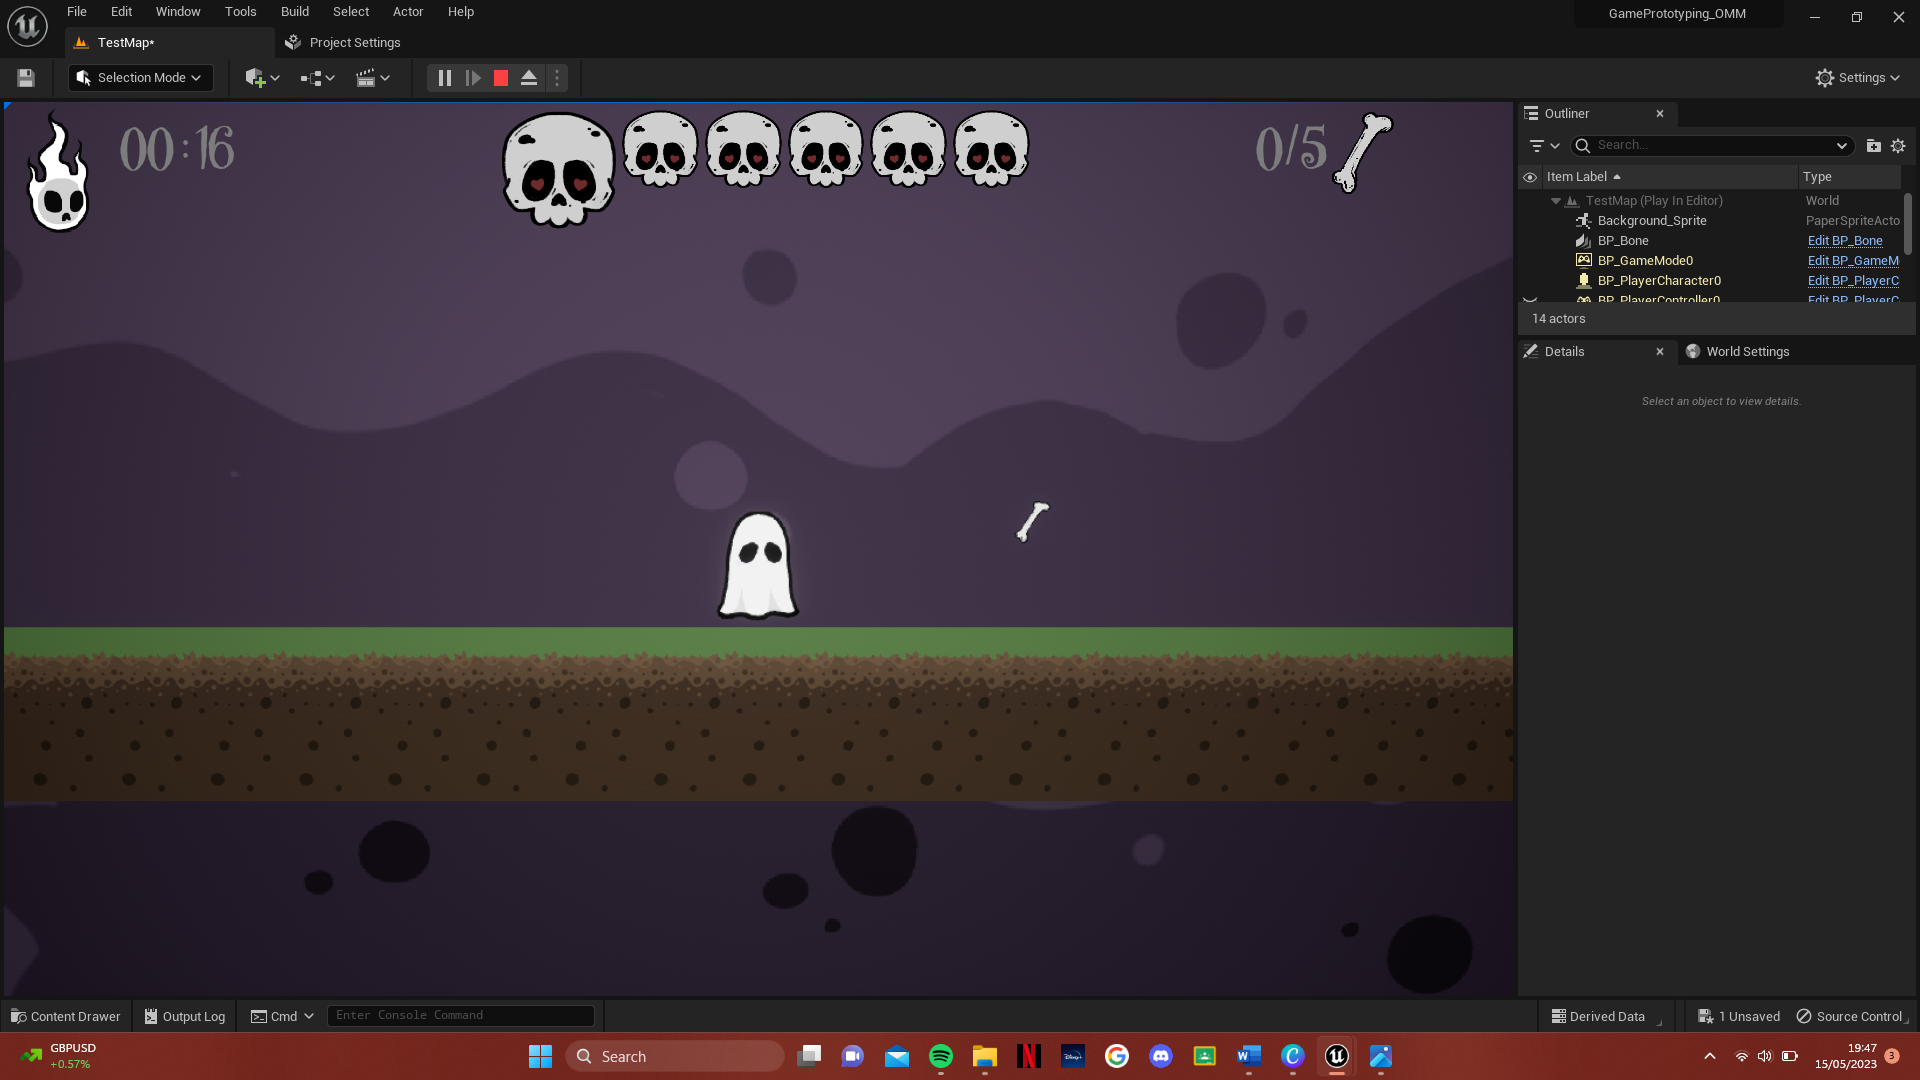Image resolution: width=1920 pixels, height=1080 pixels.
Task: Open the Help menu
Action: pos(461,12)
